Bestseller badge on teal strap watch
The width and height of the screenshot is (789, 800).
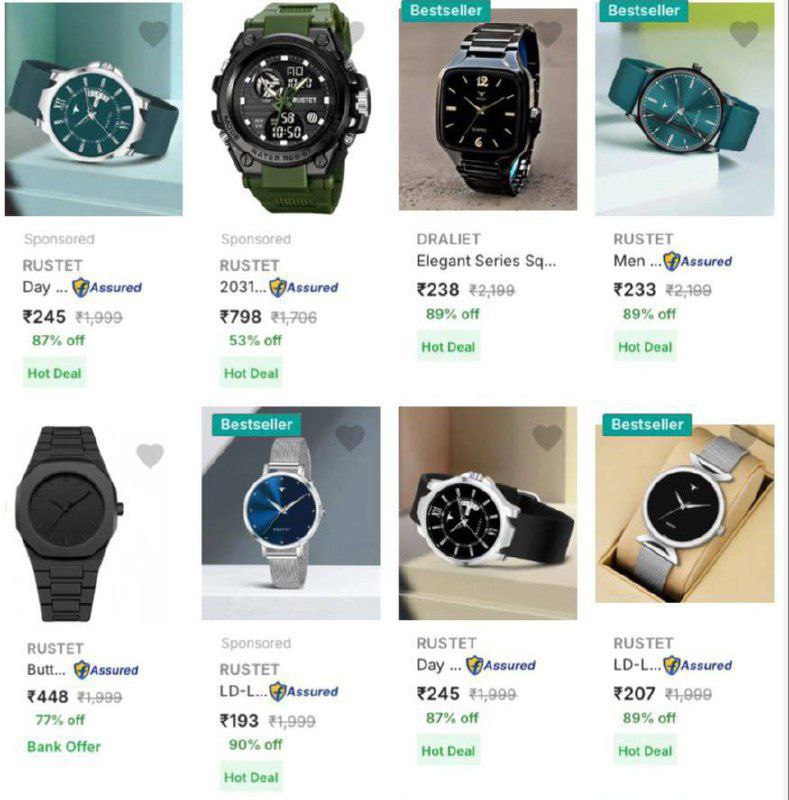pos(644,11)
